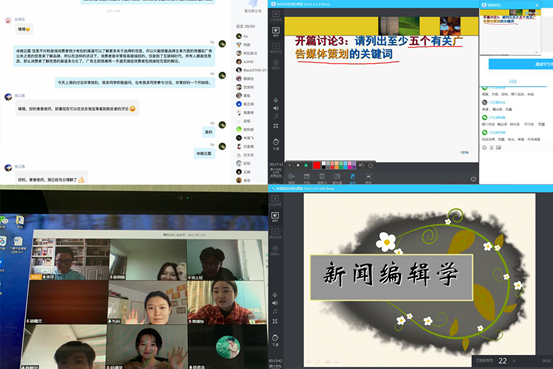Select the video tile of woman in red plaid
553x369 pixels.
(226, 302)
